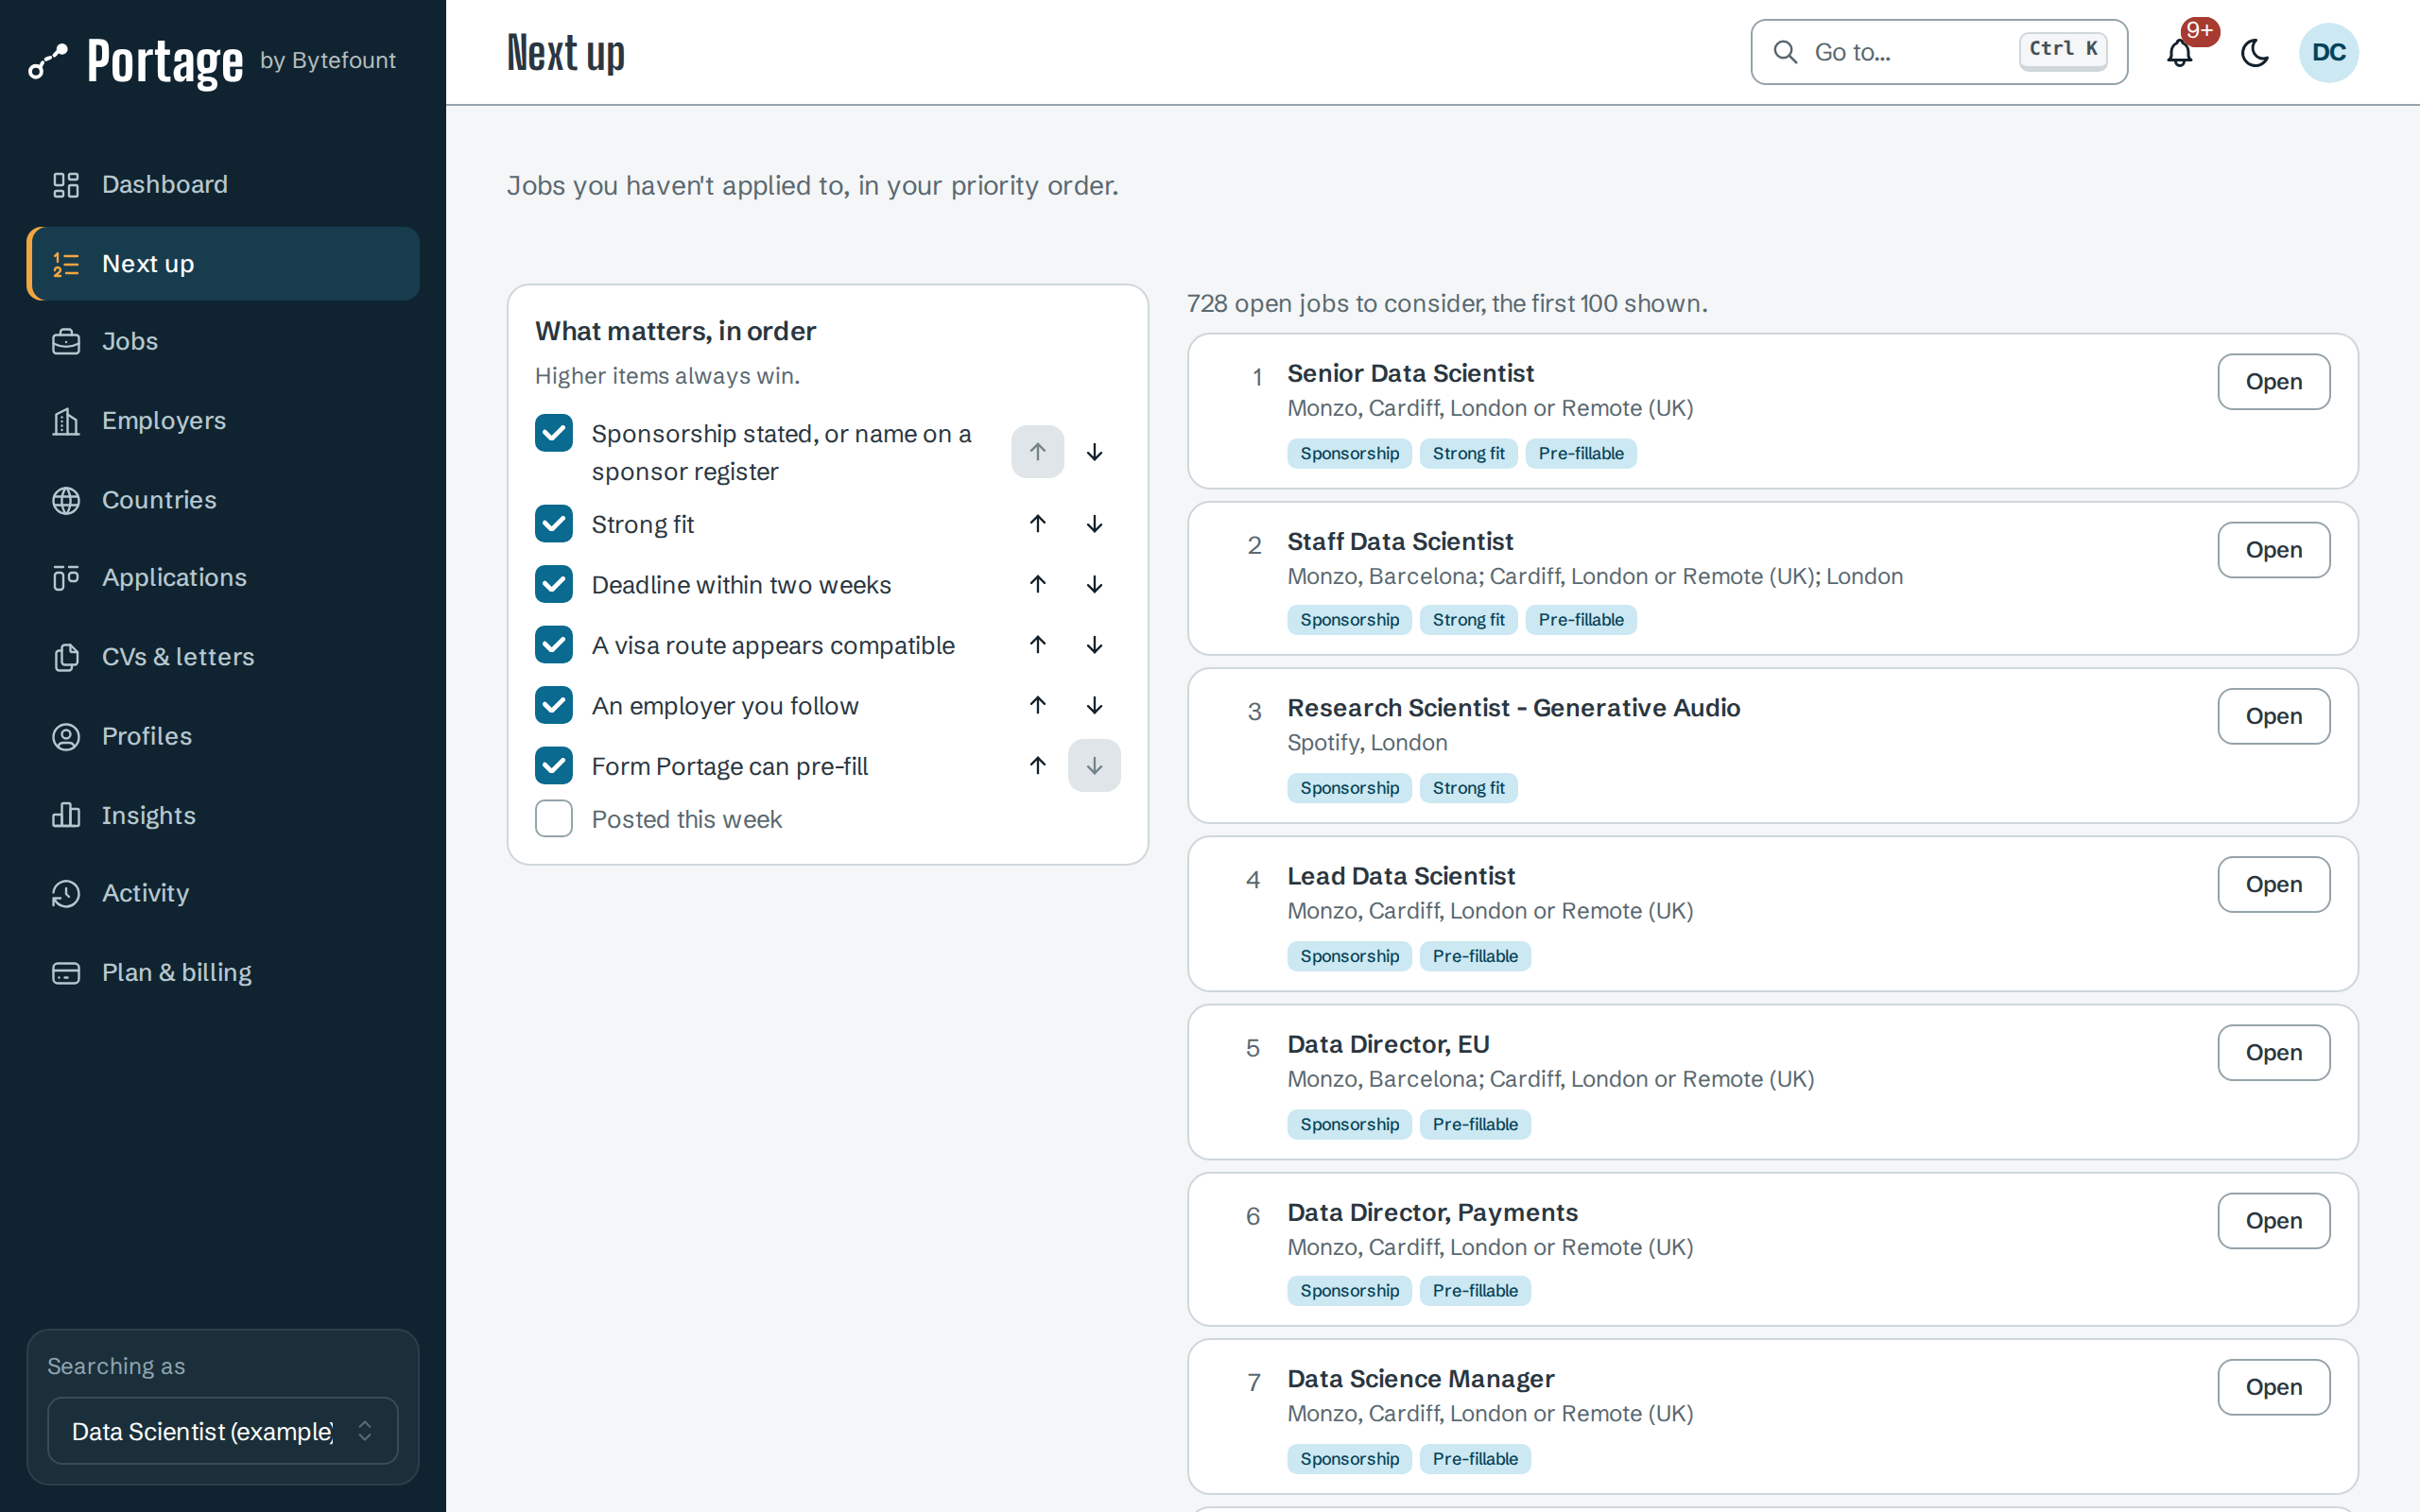Open the DC user avatar menu
This screenshot has width=2420, height=1512.
[x=2328, y=53]
